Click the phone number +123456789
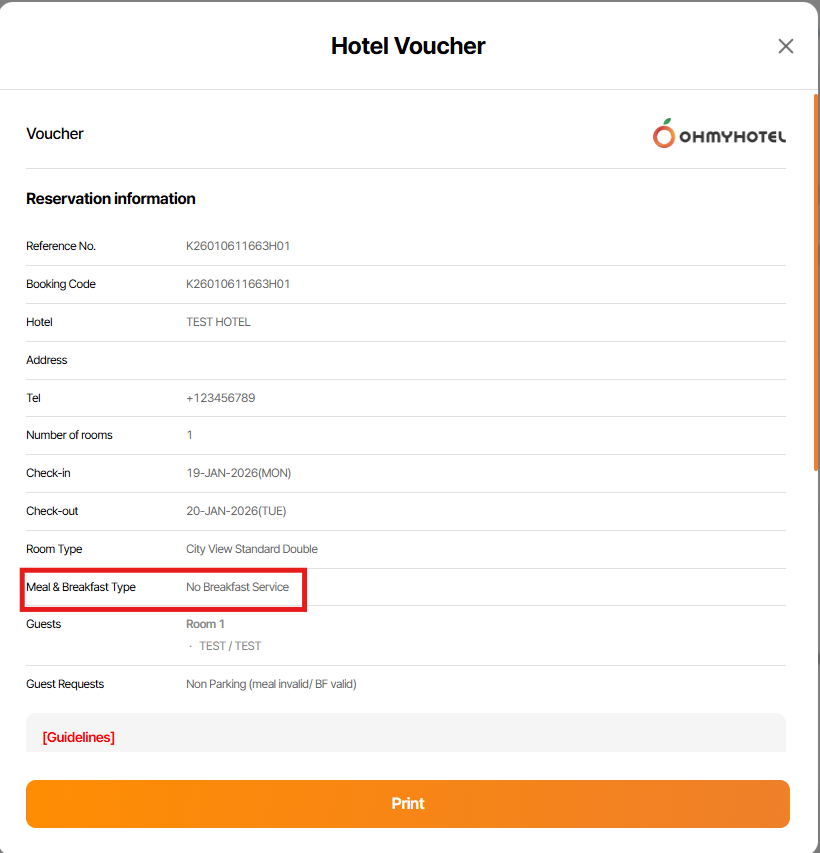820x853 pixels. coord(220,398)
